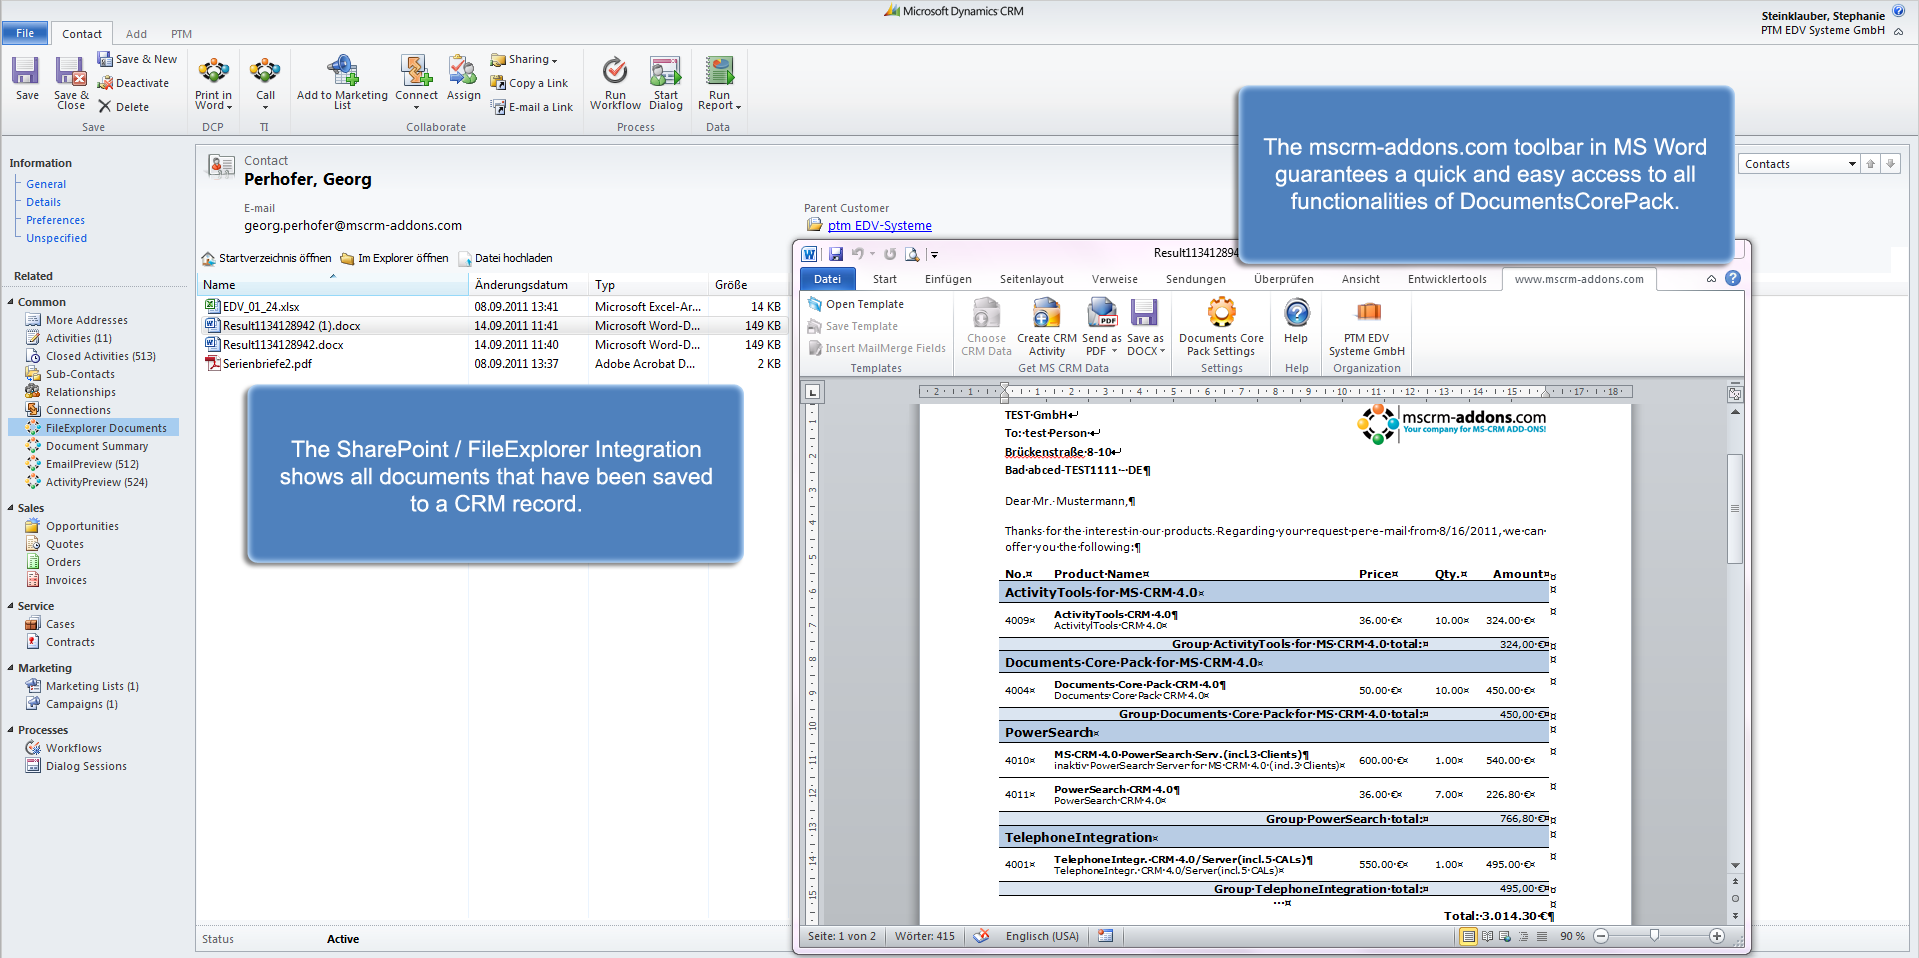Click Startverzeichnis öffnen
This screenshot has width=1919, height=958.
(x=266, y=258)
